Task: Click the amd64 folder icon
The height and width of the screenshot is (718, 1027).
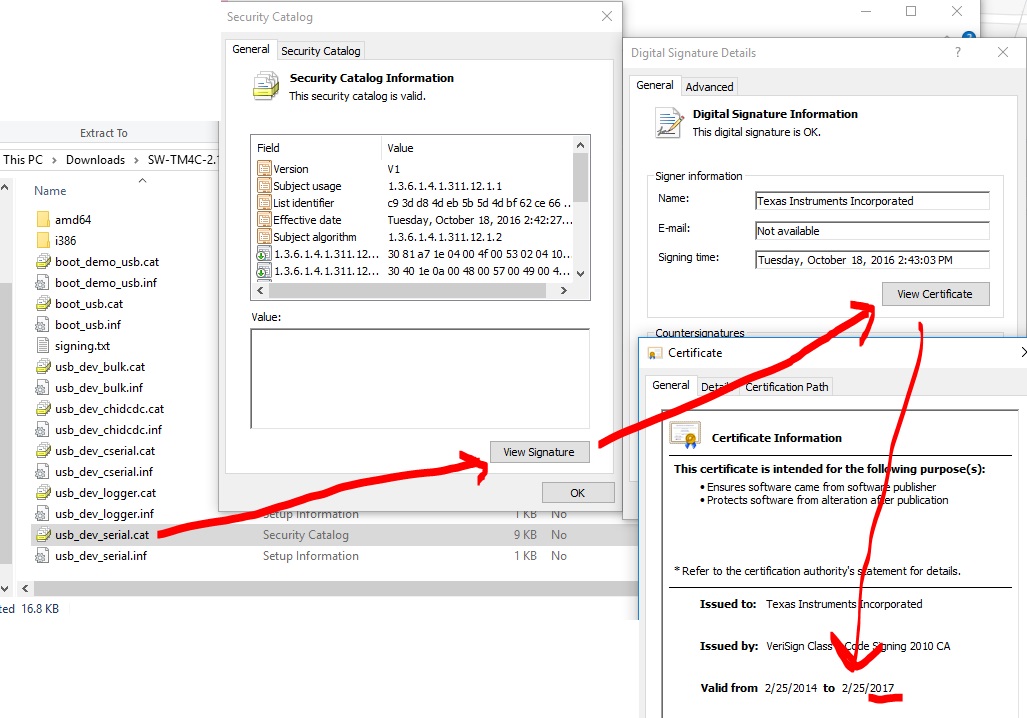Action: 43,219
